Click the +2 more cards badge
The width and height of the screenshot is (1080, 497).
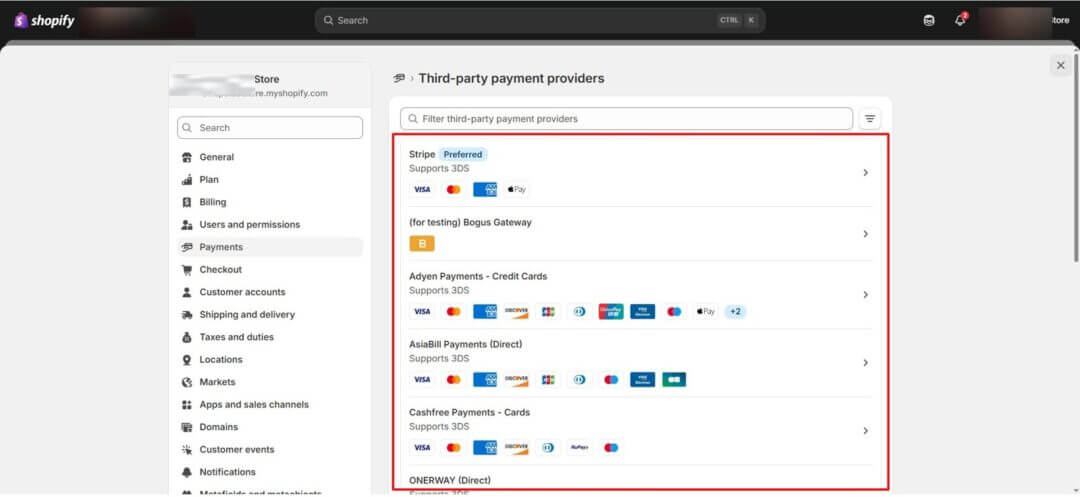tap(735, 311)
